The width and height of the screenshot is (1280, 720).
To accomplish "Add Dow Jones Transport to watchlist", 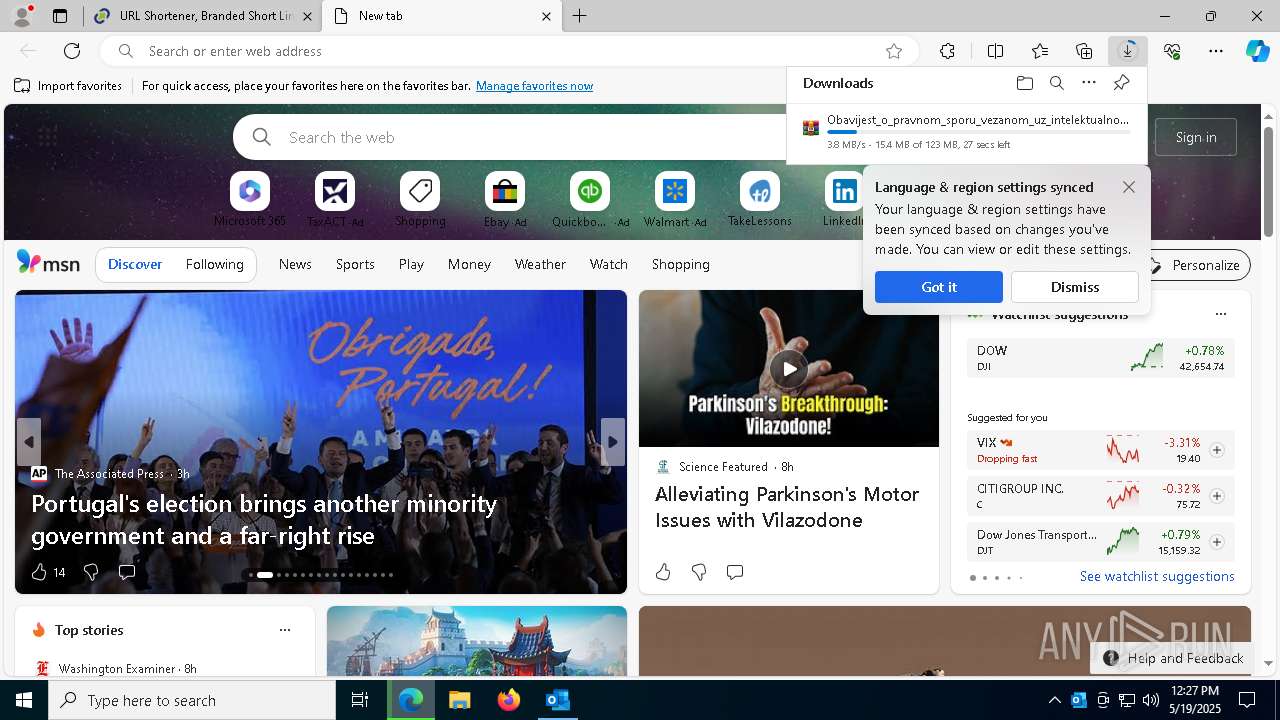I will (1217, 542).
